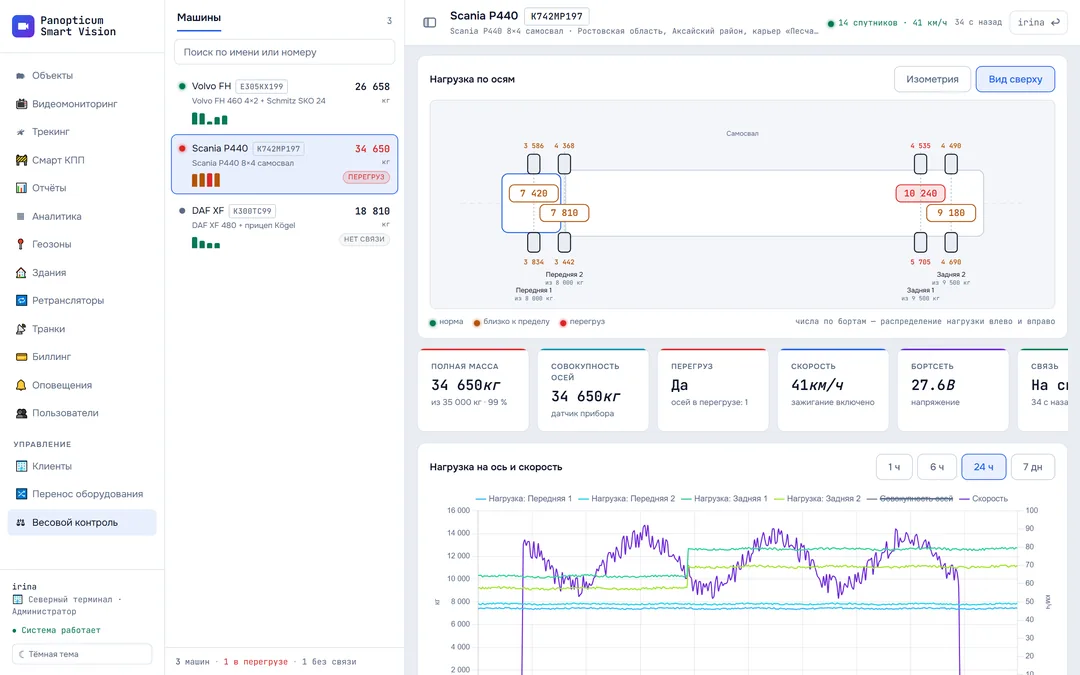The width and height of the screenshot is (1080, 675).
Task: Select the Вид сверху view
Action: (x=1015, y=79)
